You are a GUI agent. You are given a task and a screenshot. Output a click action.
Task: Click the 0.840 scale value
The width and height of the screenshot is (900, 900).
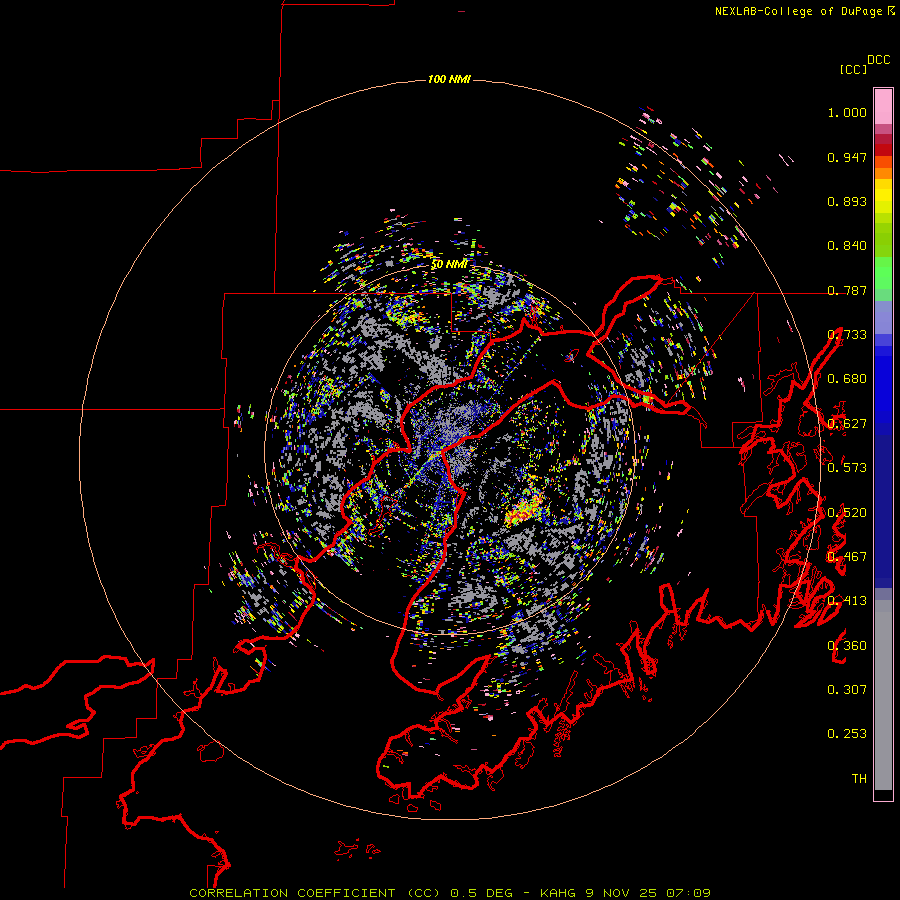tap(847, 246)
